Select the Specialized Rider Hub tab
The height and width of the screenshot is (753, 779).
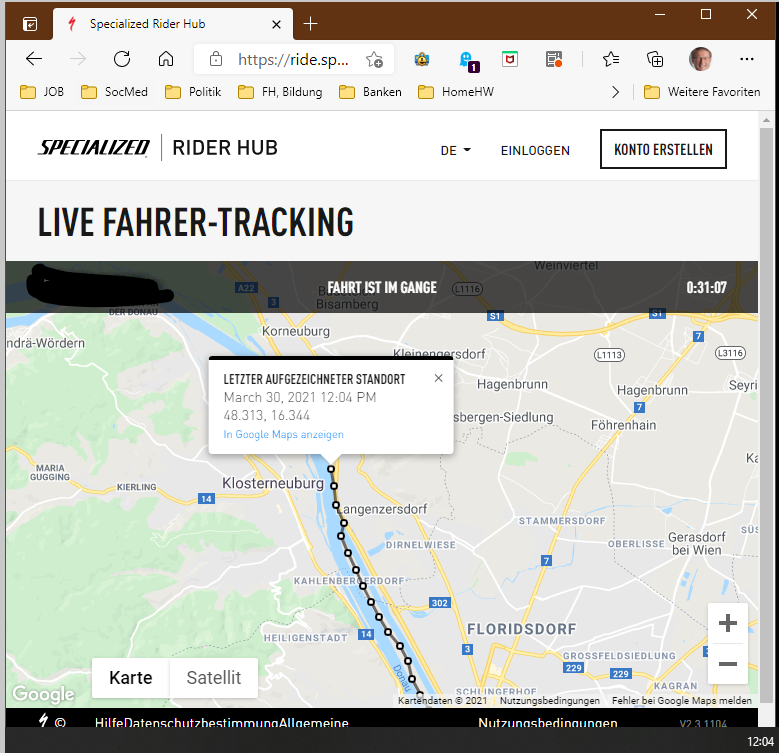point(173,24)
